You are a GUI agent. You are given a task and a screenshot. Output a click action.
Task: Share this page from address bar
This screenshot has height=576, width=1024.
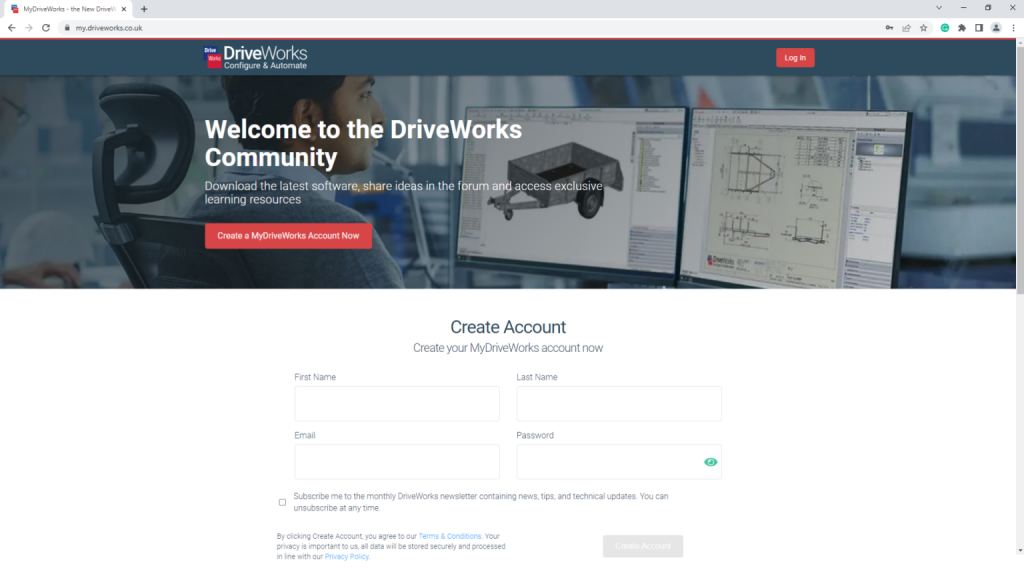(x=906, y=28)
